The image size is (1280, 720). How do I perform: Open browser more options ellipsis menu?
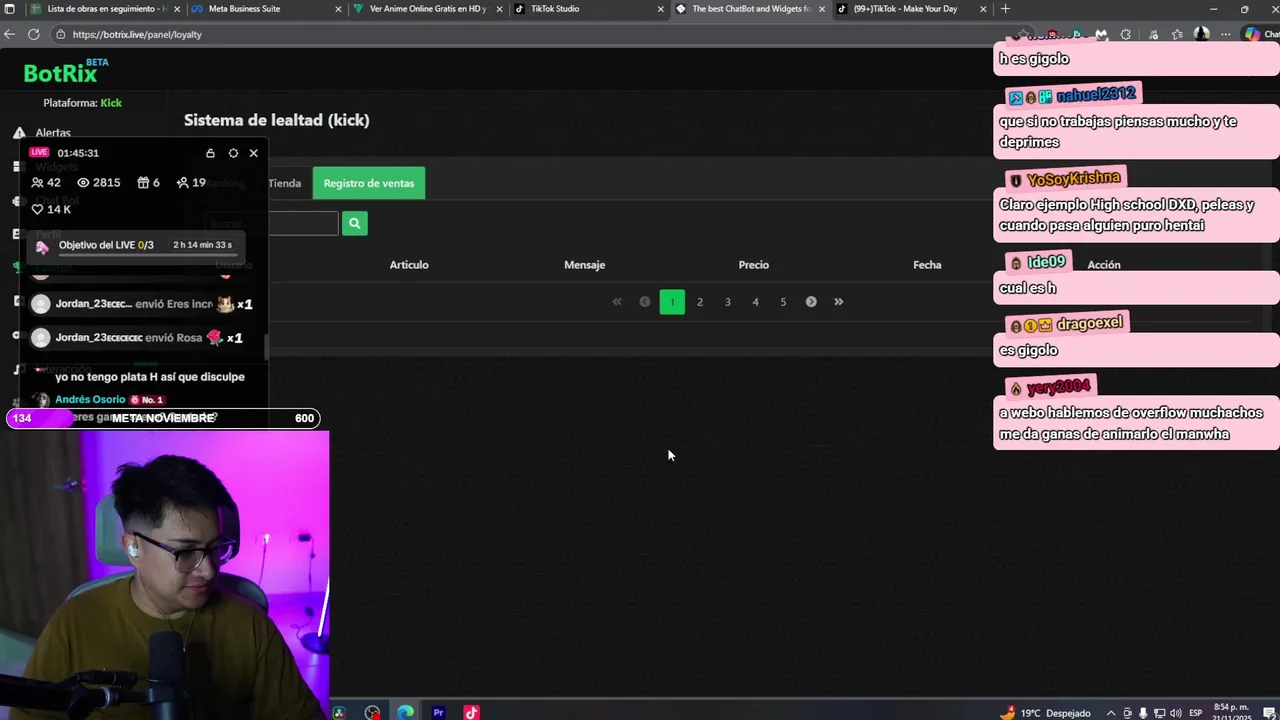pos(1226,34)
